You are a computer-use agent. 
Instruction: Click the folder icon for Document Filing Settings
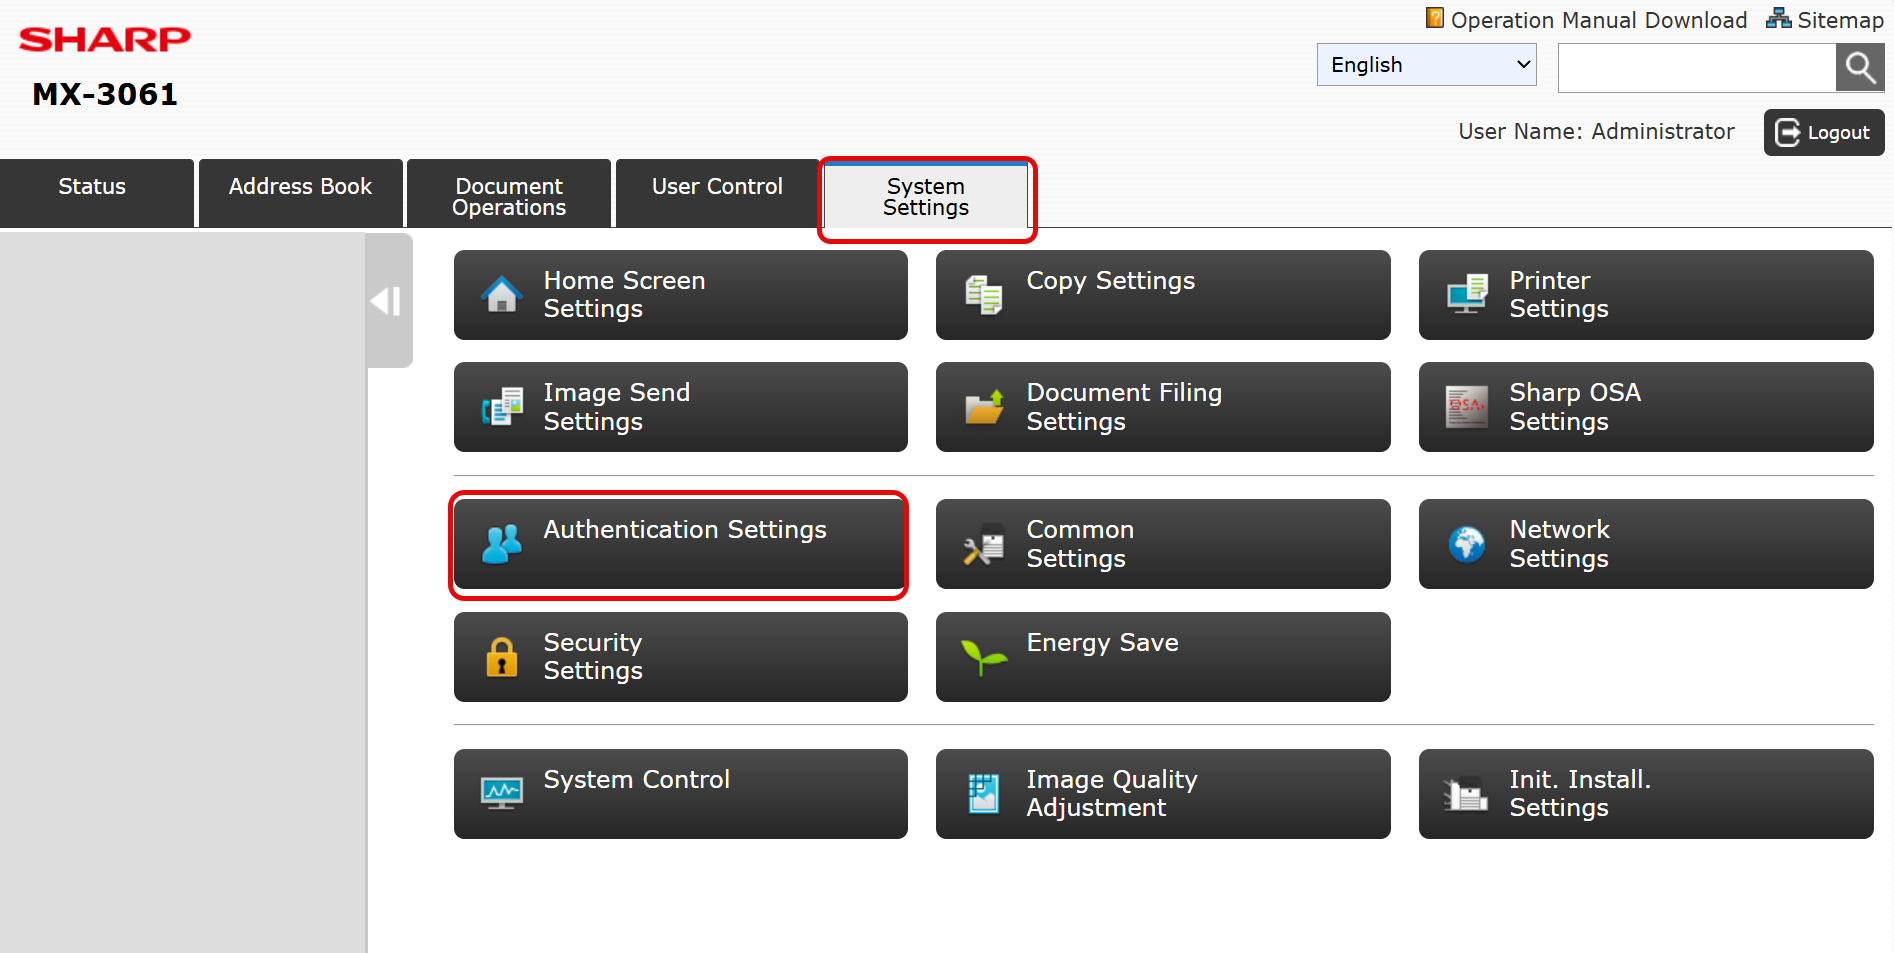click(x=983, y=408)
